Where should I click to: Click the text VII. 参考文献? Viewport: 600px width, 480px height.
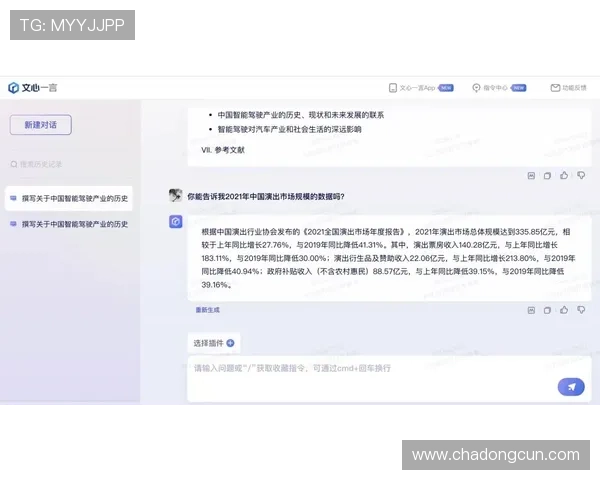[x=223, y=150]
